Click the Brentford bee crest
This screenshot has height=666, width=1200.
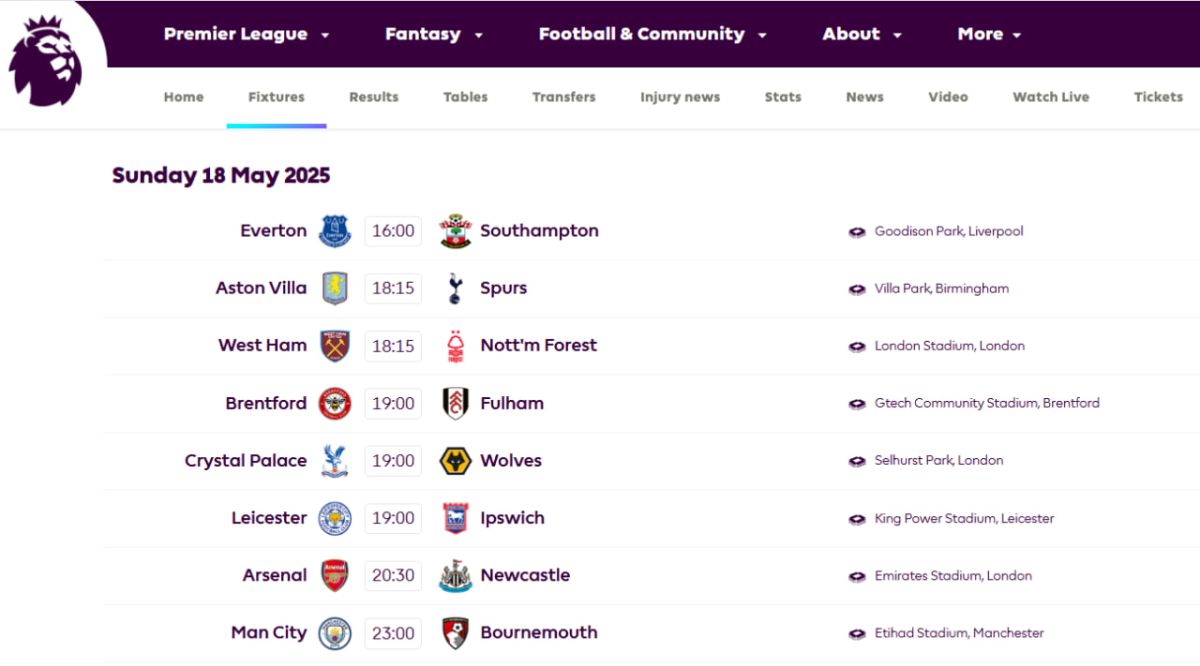coord(335,403)
